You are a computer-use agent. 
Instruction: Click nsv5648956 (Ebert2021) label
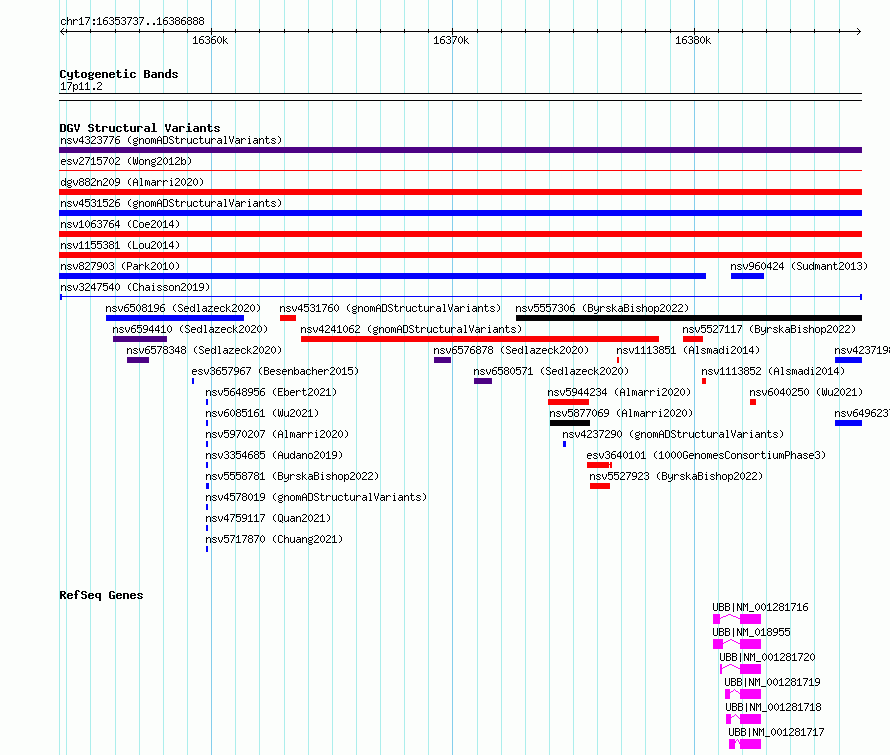(271, 392)
